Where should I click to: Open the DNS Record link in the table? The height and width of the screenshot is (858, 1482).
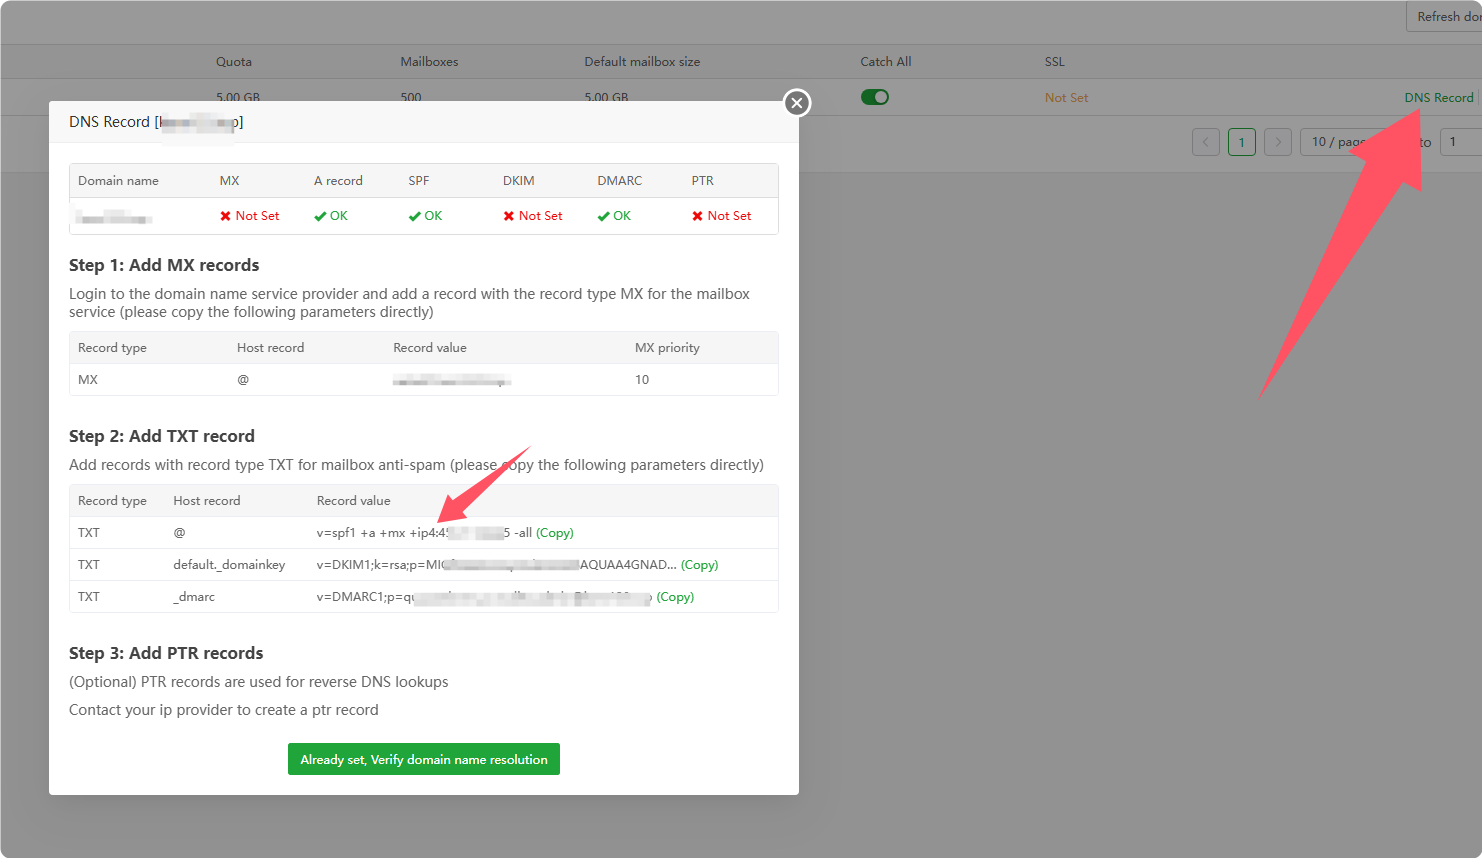(x=1438, y=98)
